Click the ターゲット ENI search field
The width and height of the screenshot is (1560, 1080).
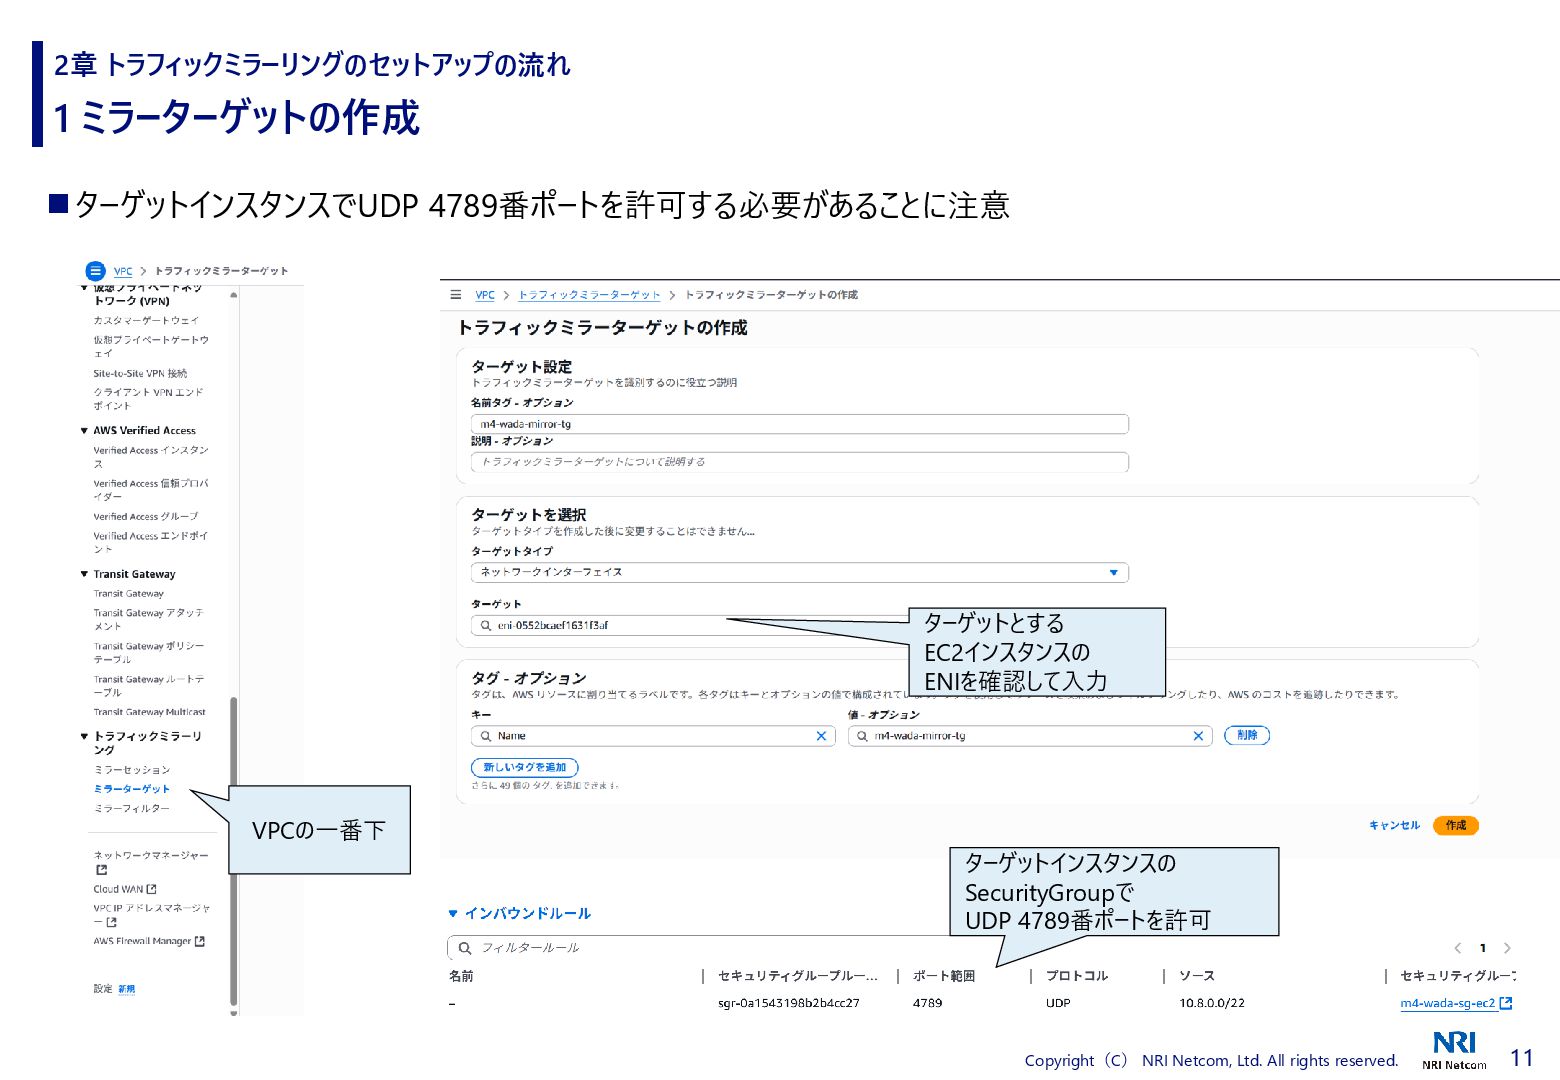tap(690, 626)
